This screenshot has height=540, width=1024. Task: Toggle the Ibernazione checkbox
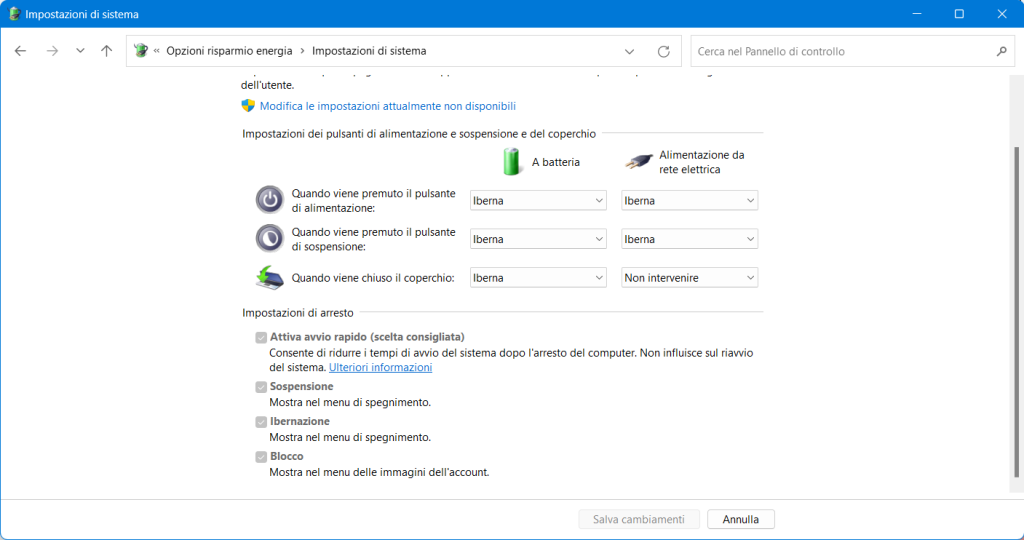pos(261,422)
